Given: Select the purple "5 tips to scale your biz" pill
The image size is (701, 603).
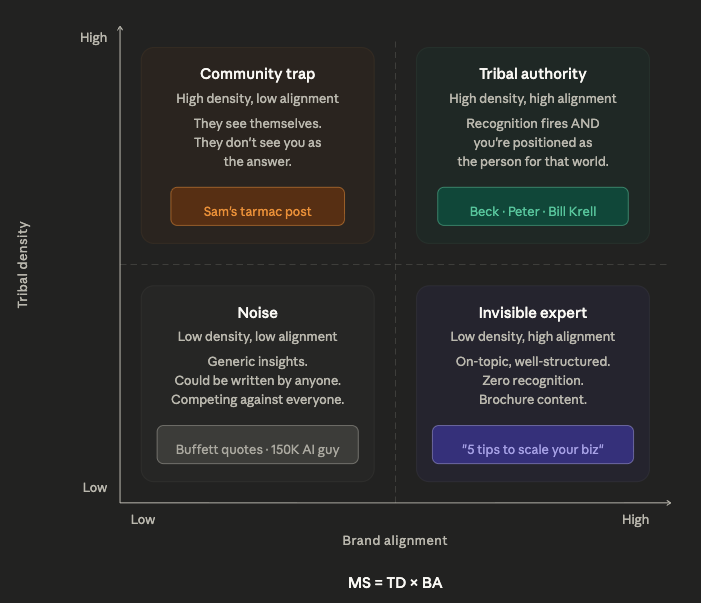Looking at the screenshot, I should point(533,449).
